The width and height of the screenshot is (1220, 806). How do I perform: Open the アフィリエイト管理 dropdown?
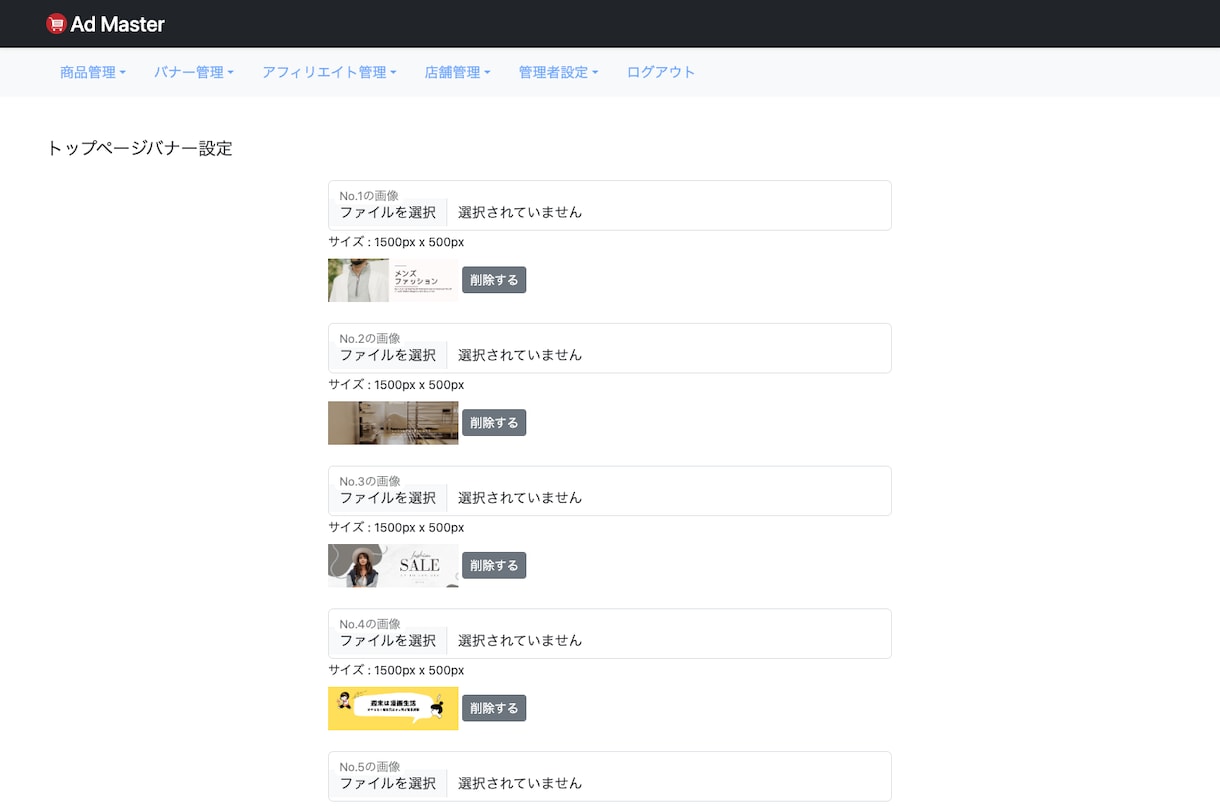(x=329, y=72)
